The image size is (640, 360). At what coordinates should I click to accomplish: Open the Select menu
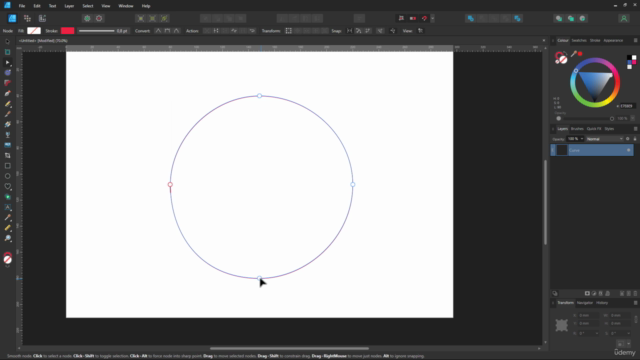[x=88, y=6]
